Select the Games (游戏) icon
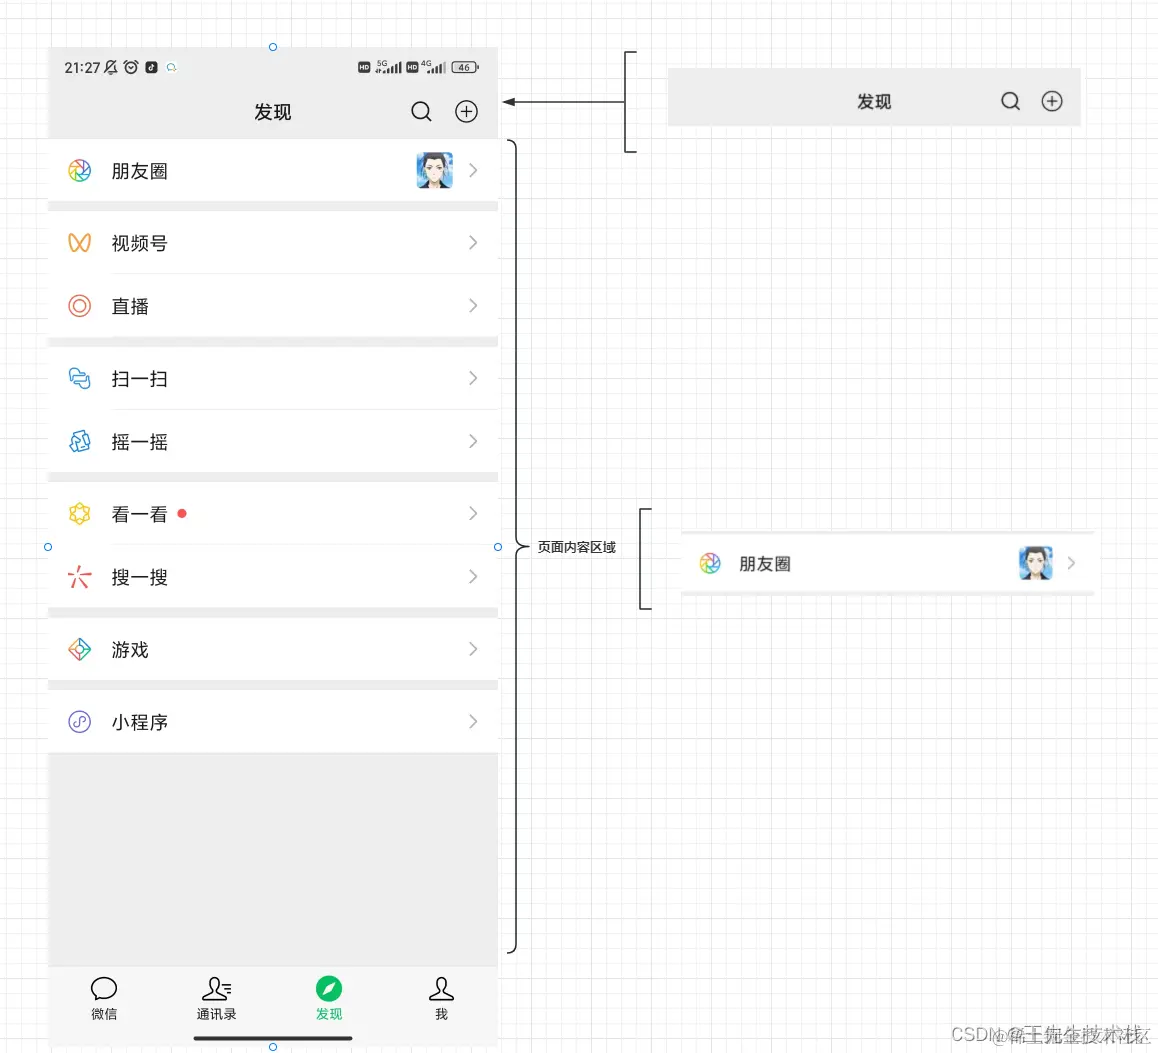Viewport: 1158px width, 1053px height. [x=79, y=649]
